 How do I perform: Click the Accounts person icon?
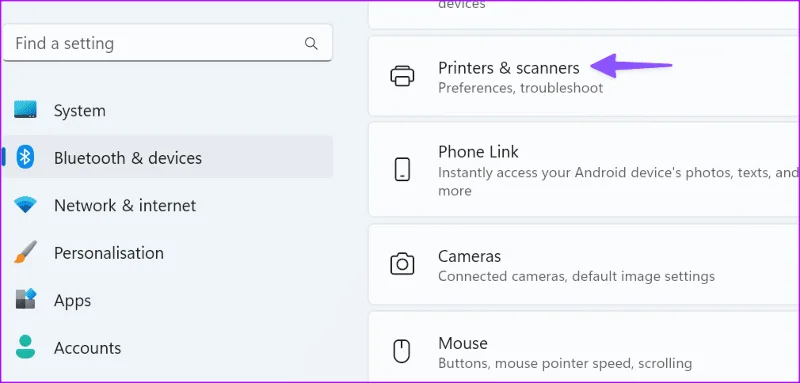(25, 347)
